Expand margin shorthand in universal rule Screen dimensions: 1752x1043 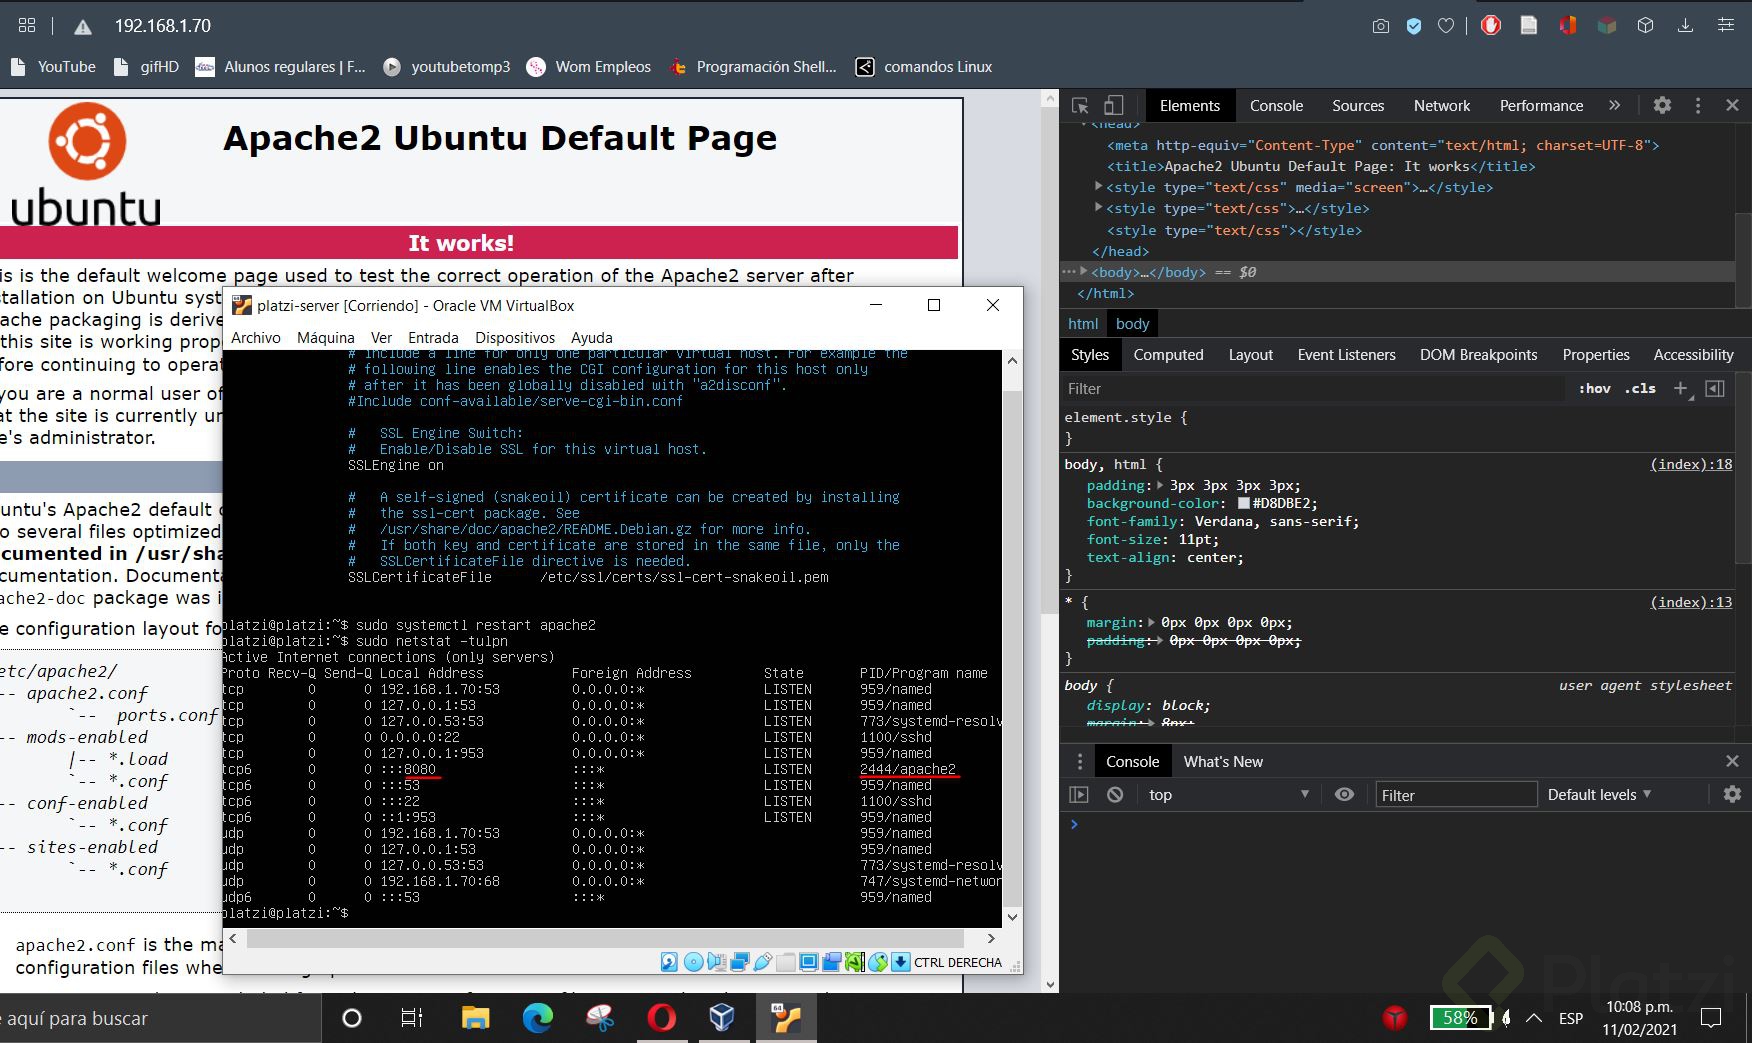[1152, 622]
